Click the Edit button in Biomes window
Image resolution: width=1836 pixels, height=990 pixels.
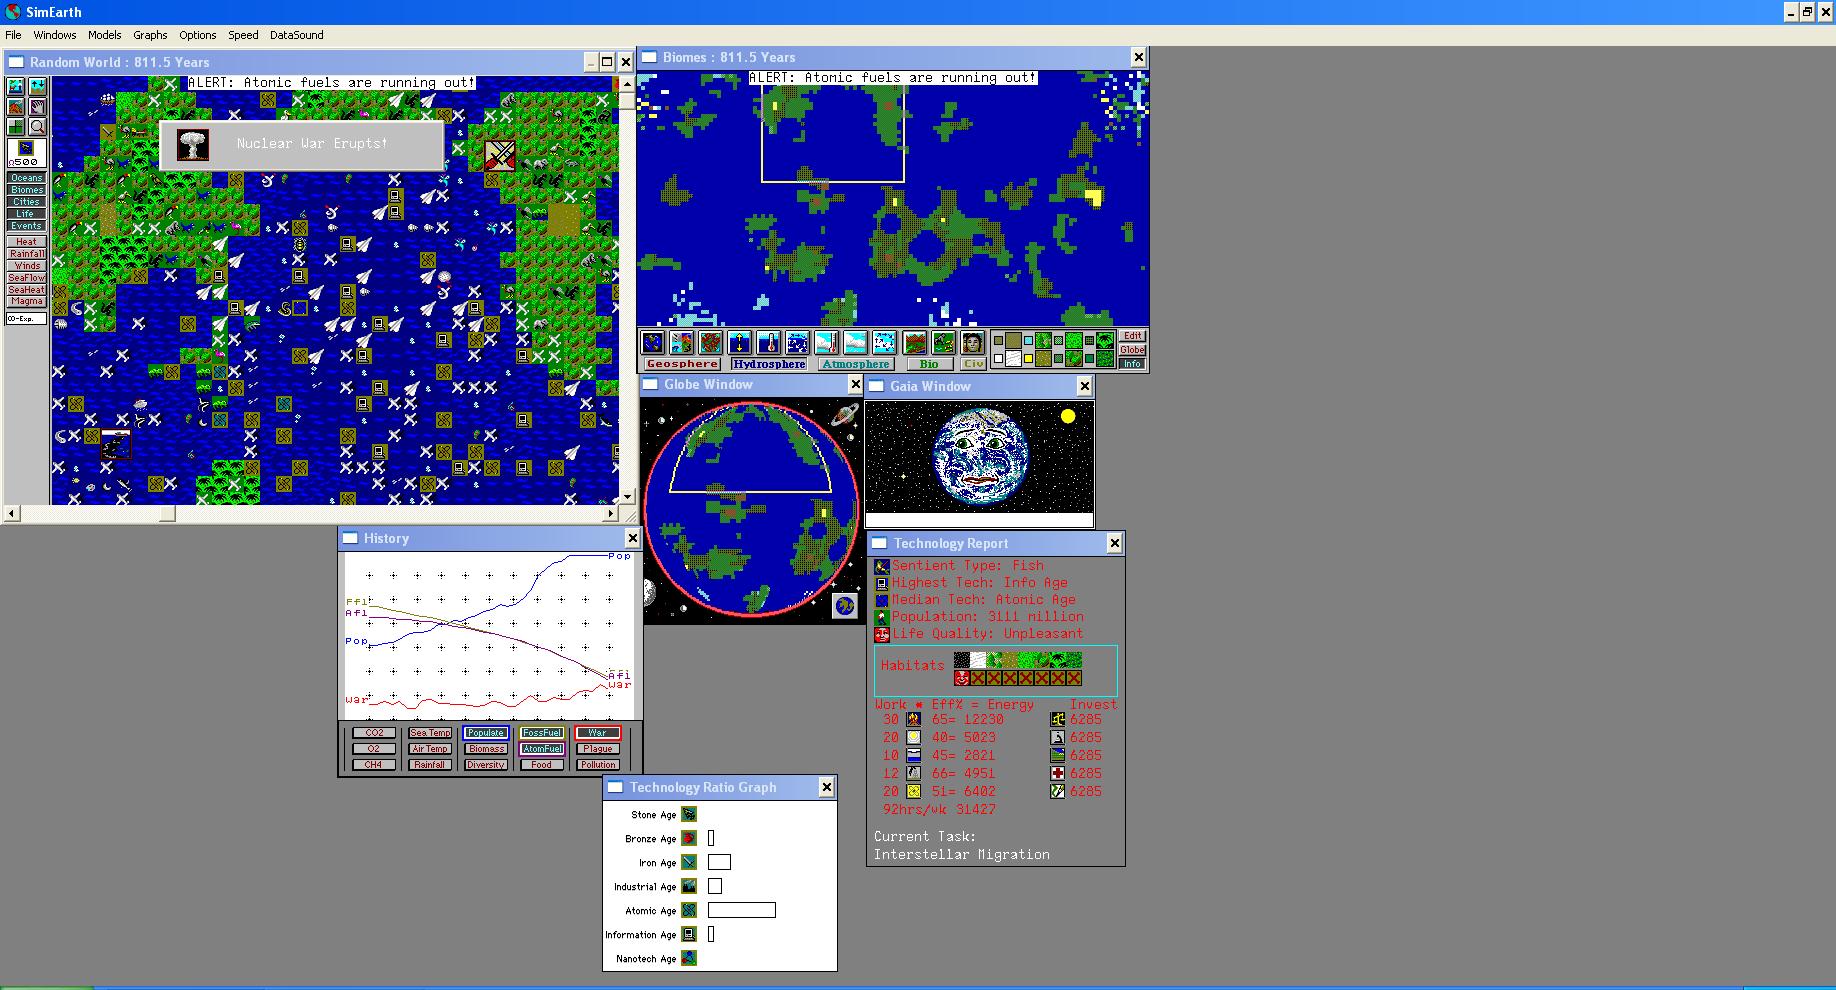tap(1132, 336)
